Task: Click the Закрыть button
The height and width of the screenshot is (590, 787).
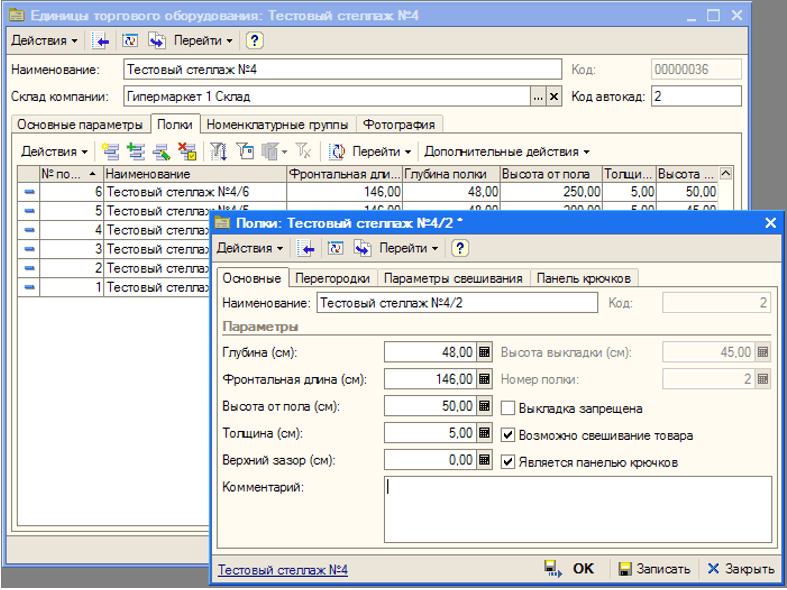Action: pos(741,569)
